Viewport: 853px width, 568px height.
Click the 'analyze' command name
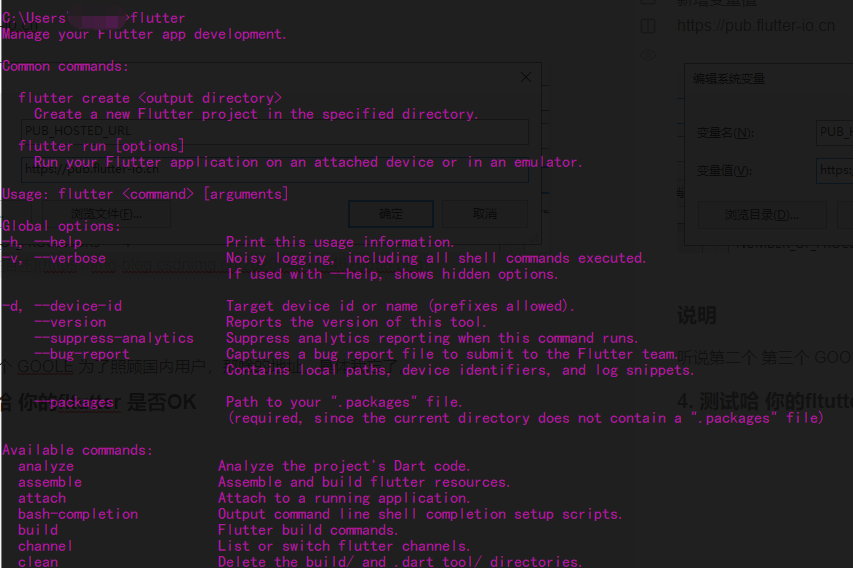click(46, 466)
